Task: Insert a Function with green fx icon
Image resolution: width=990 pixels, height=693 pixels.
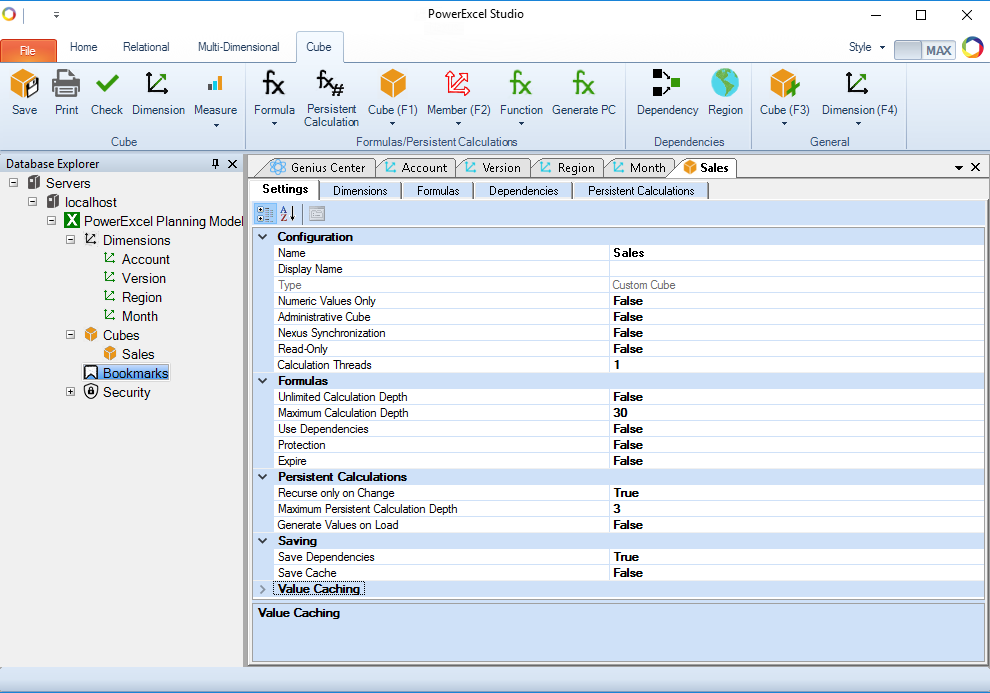Action: click(x=521, y=84)
